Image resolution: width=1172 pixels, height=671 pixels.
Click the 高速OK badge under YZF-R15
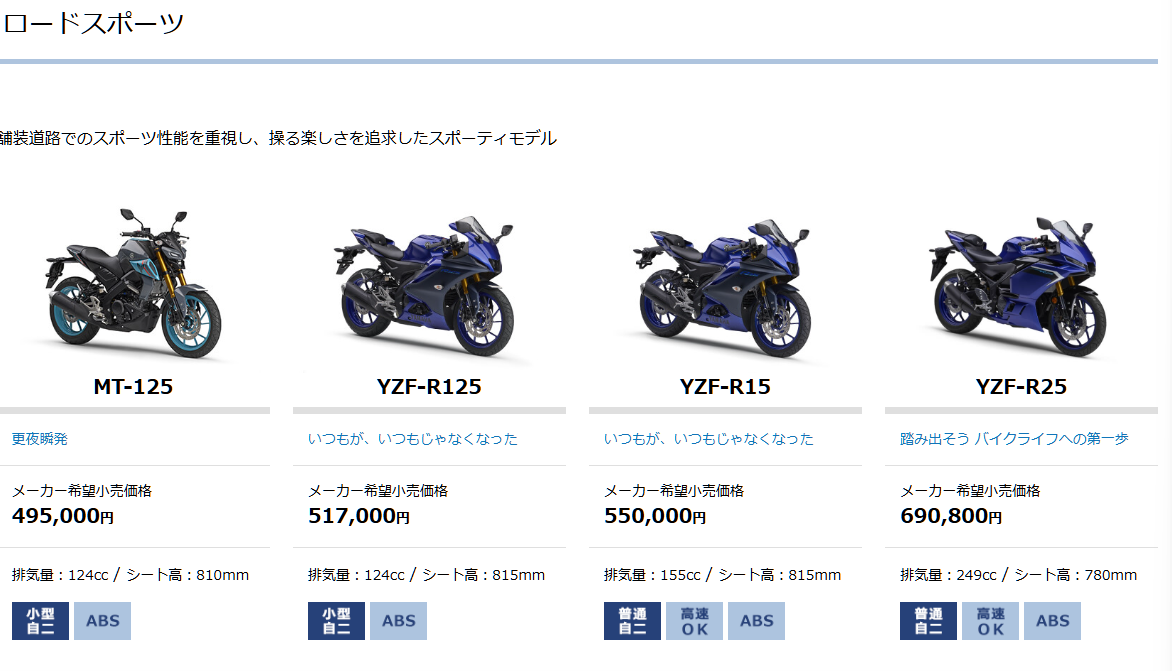pyautogui.click(x=694, y=621)
